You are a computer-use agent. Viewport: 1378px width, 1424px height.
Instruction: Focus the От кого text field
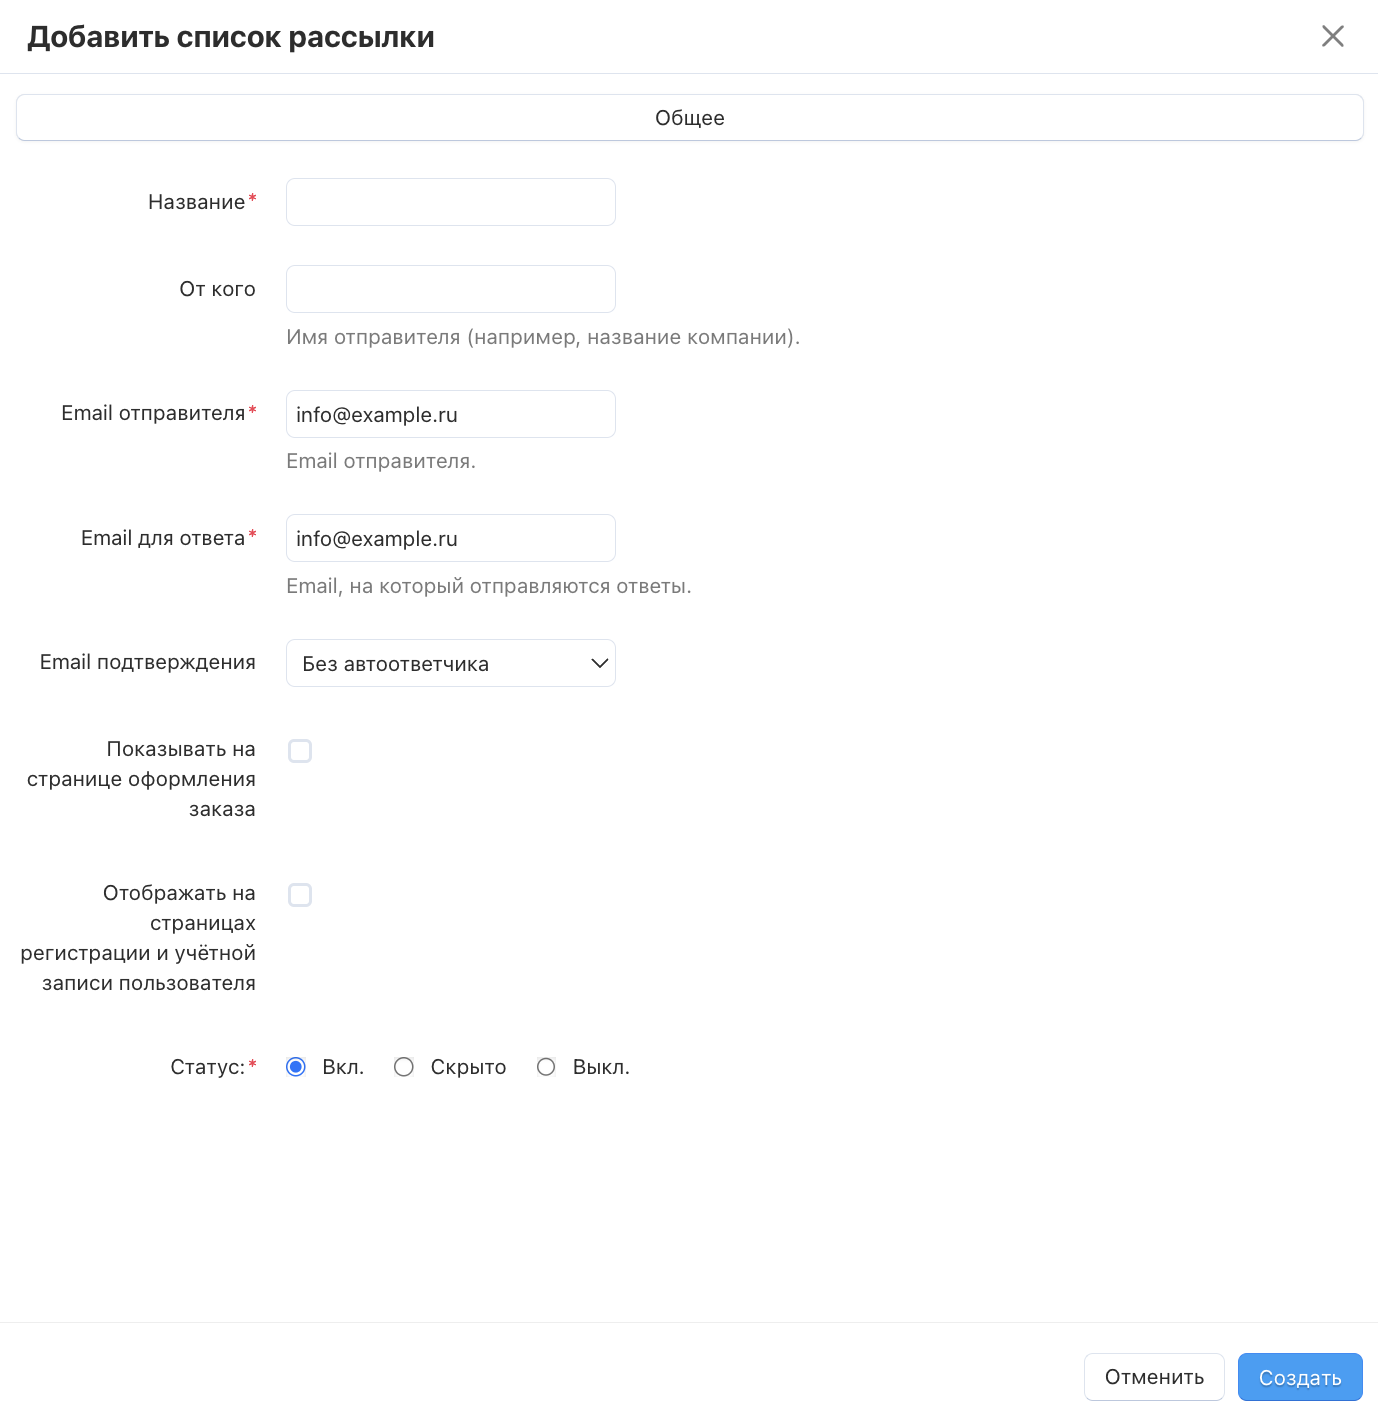[450, 289]
